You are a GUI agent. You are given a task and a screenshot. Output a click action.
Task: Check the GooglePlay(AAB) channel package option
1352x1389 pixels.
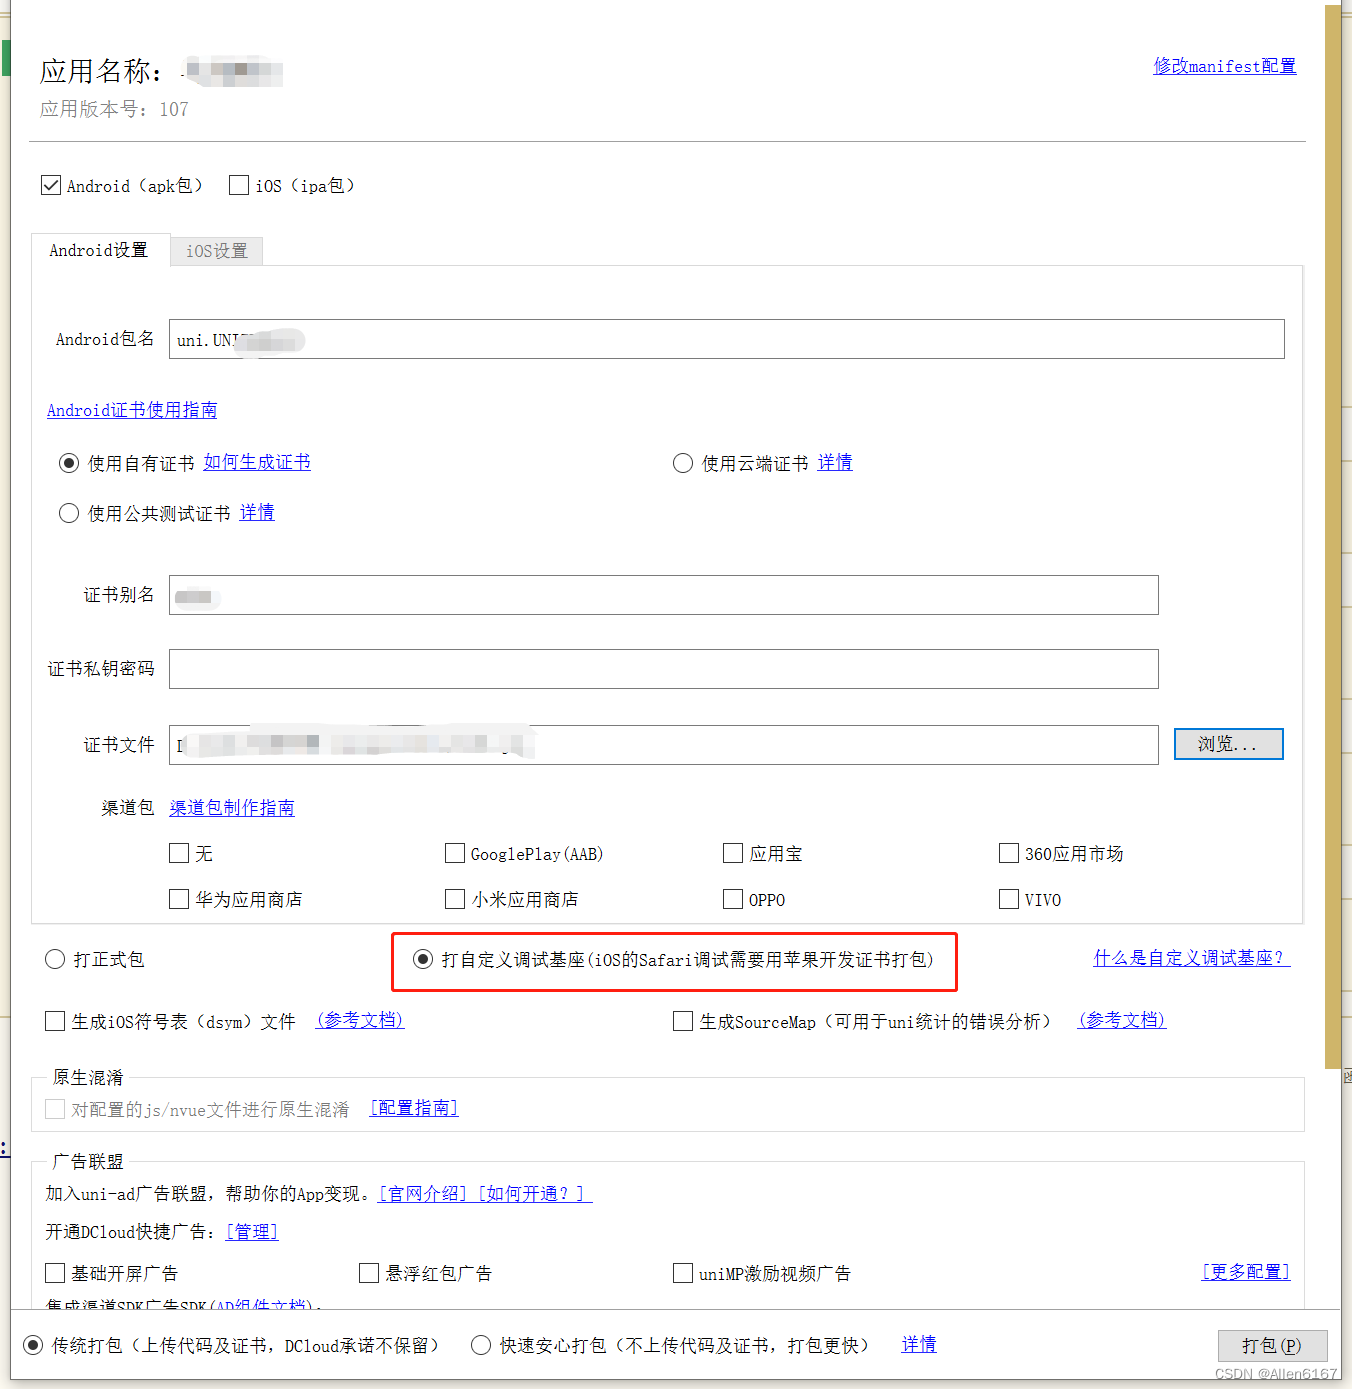[455, 853]
